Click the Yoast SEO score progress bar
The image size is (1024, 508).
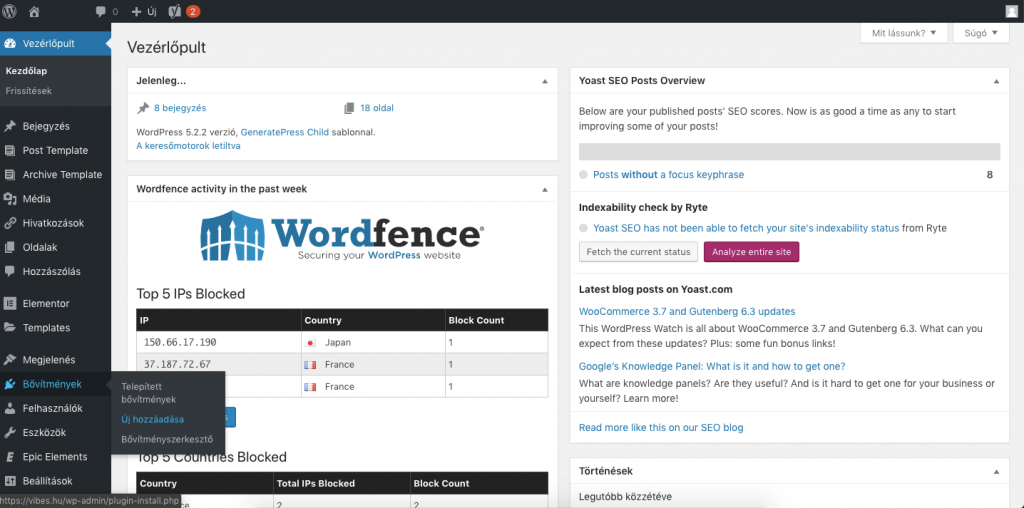[x=789, y=151]
